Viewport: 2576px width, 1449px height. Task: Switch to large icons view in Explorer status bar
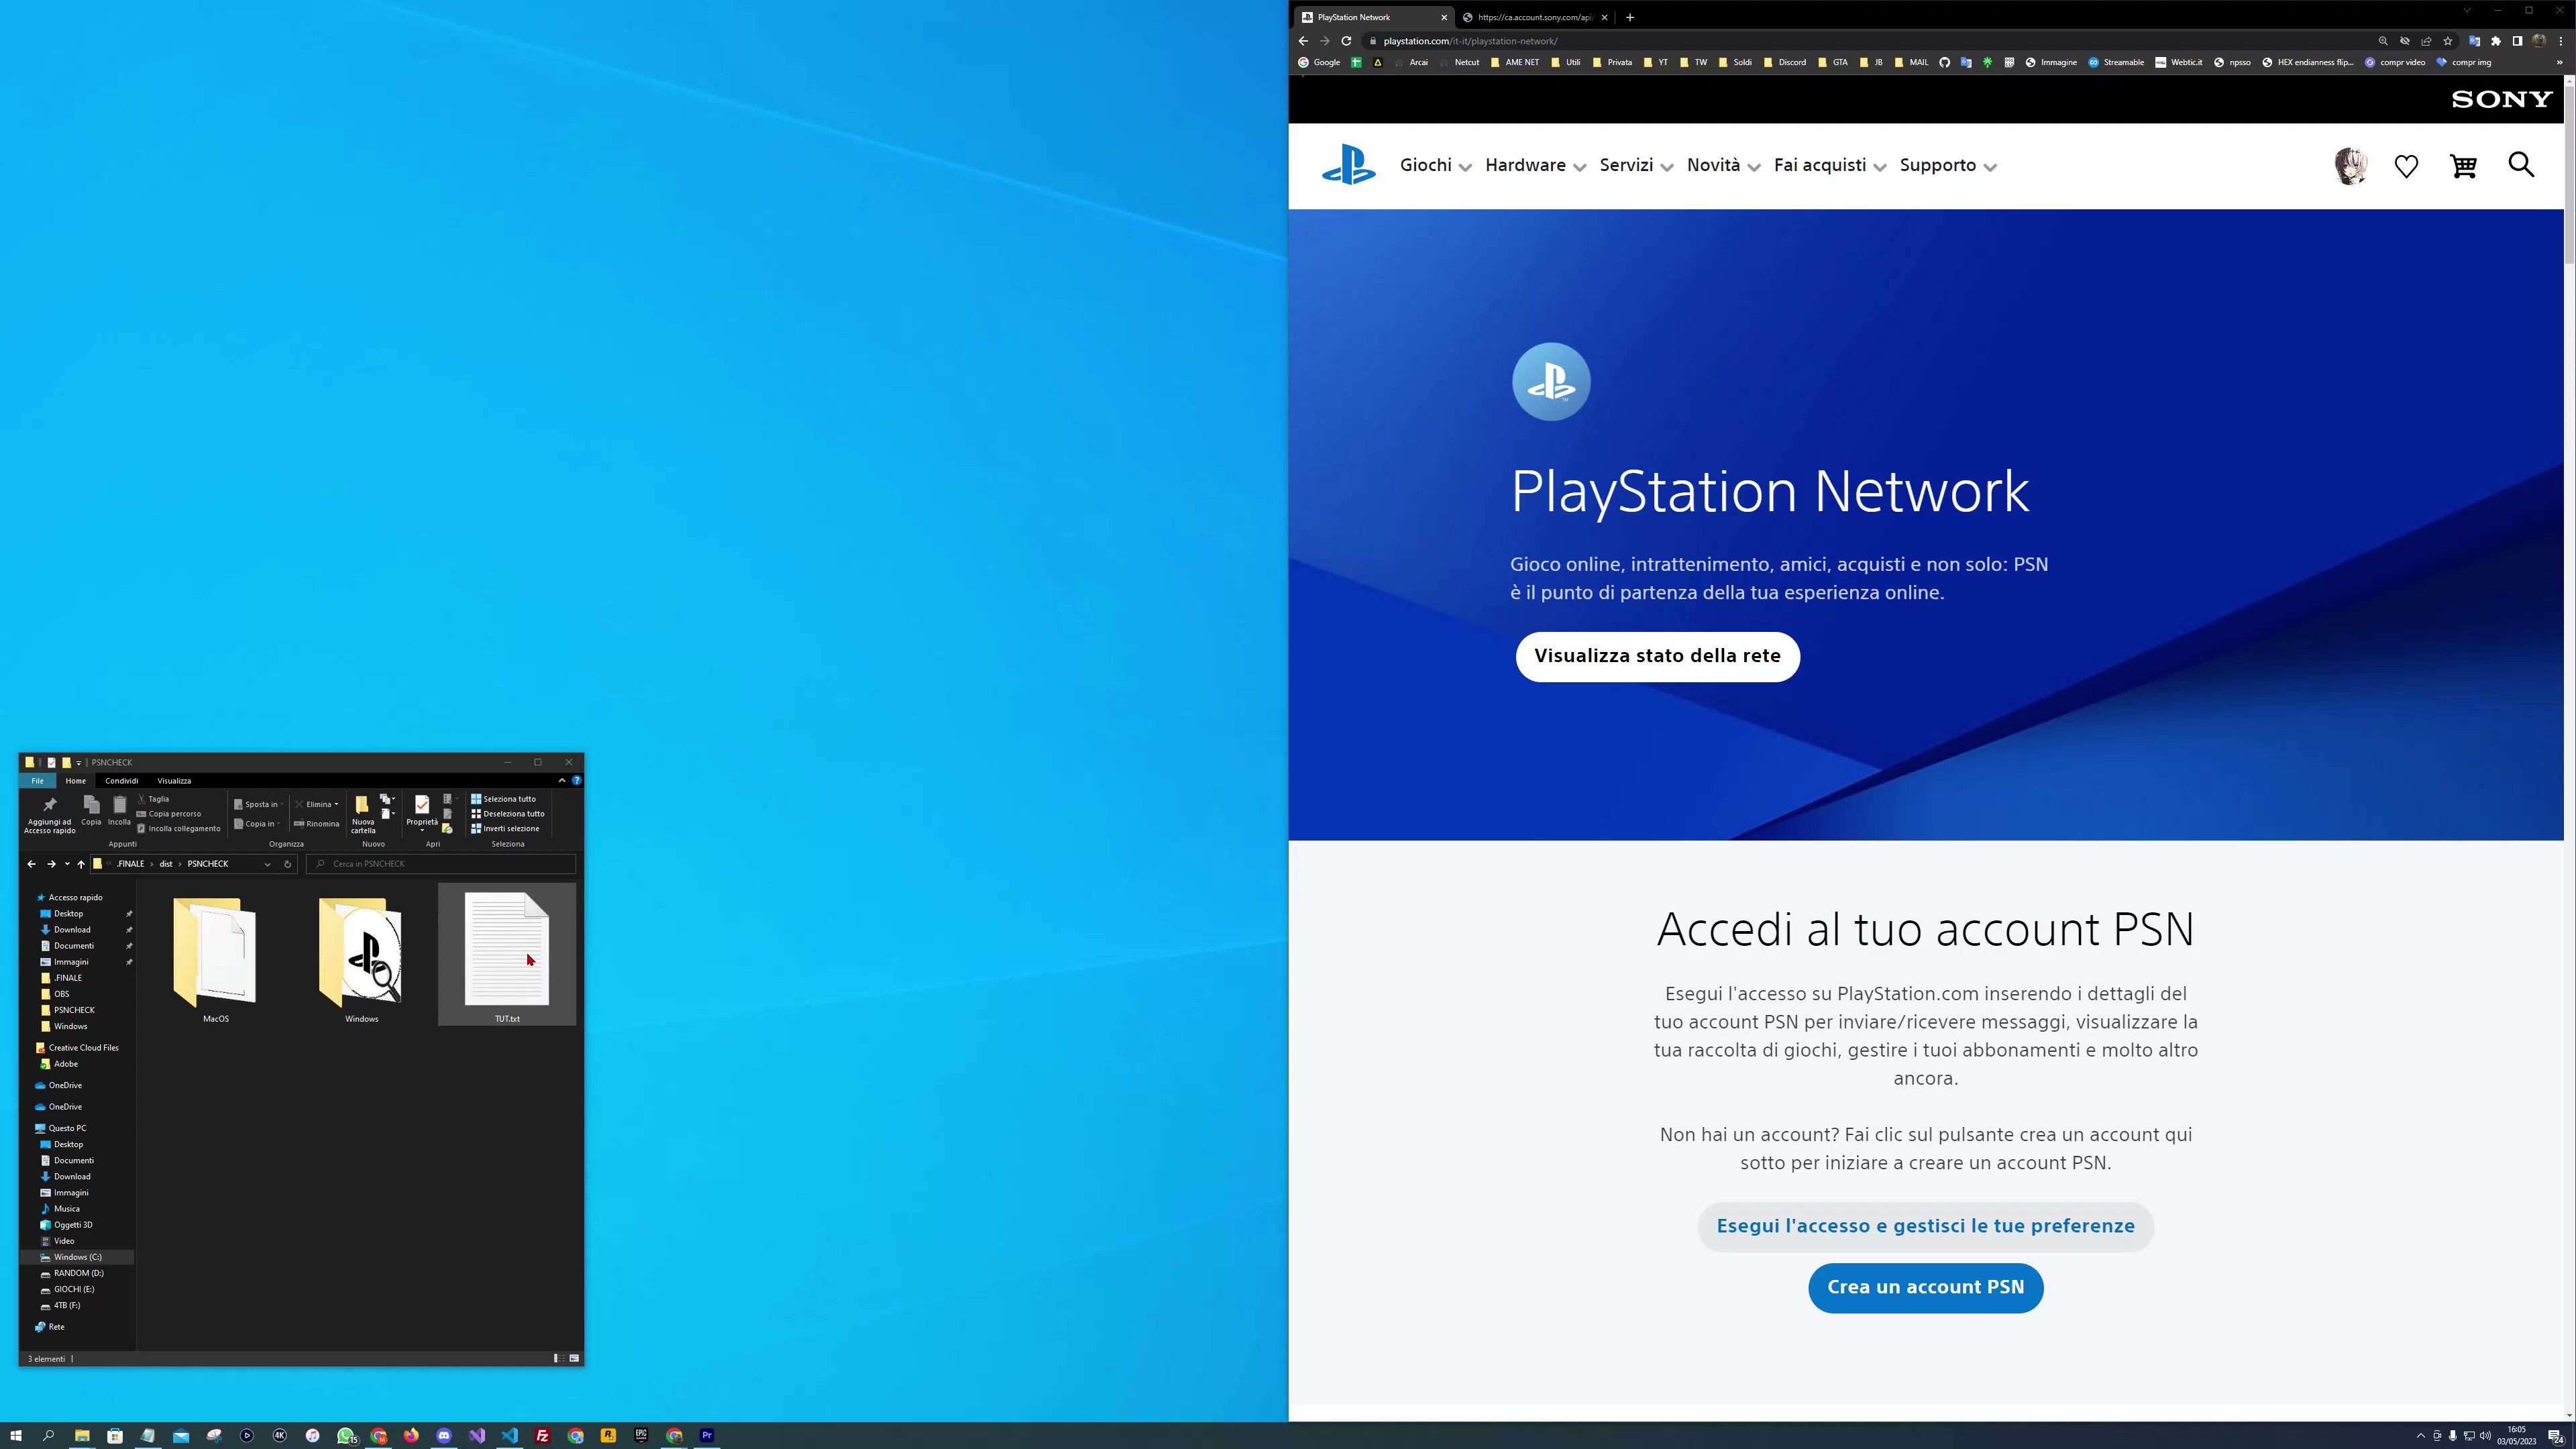[x=574, y=1358]
